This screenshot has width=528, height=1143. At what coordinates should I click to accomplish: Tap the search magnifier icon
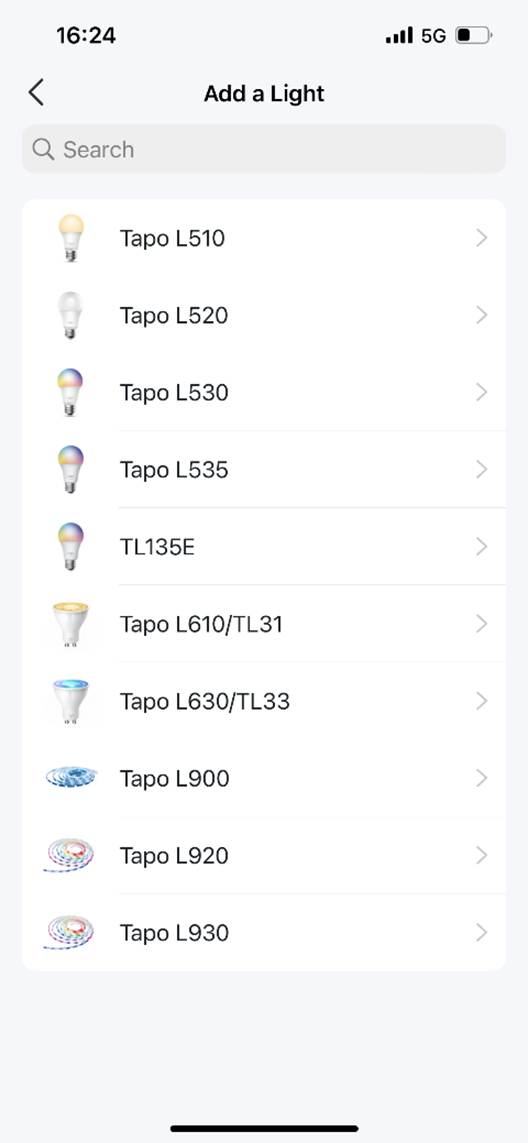click(43, 149)
